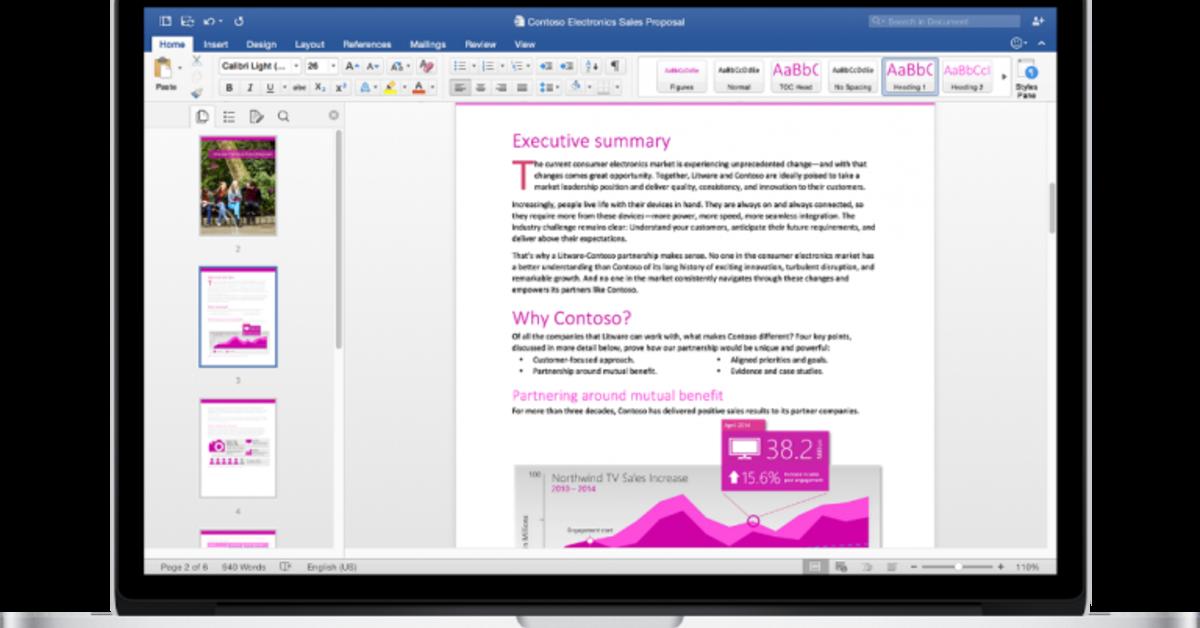
Task: Switch to the Review tab
Action: (480, 44)
